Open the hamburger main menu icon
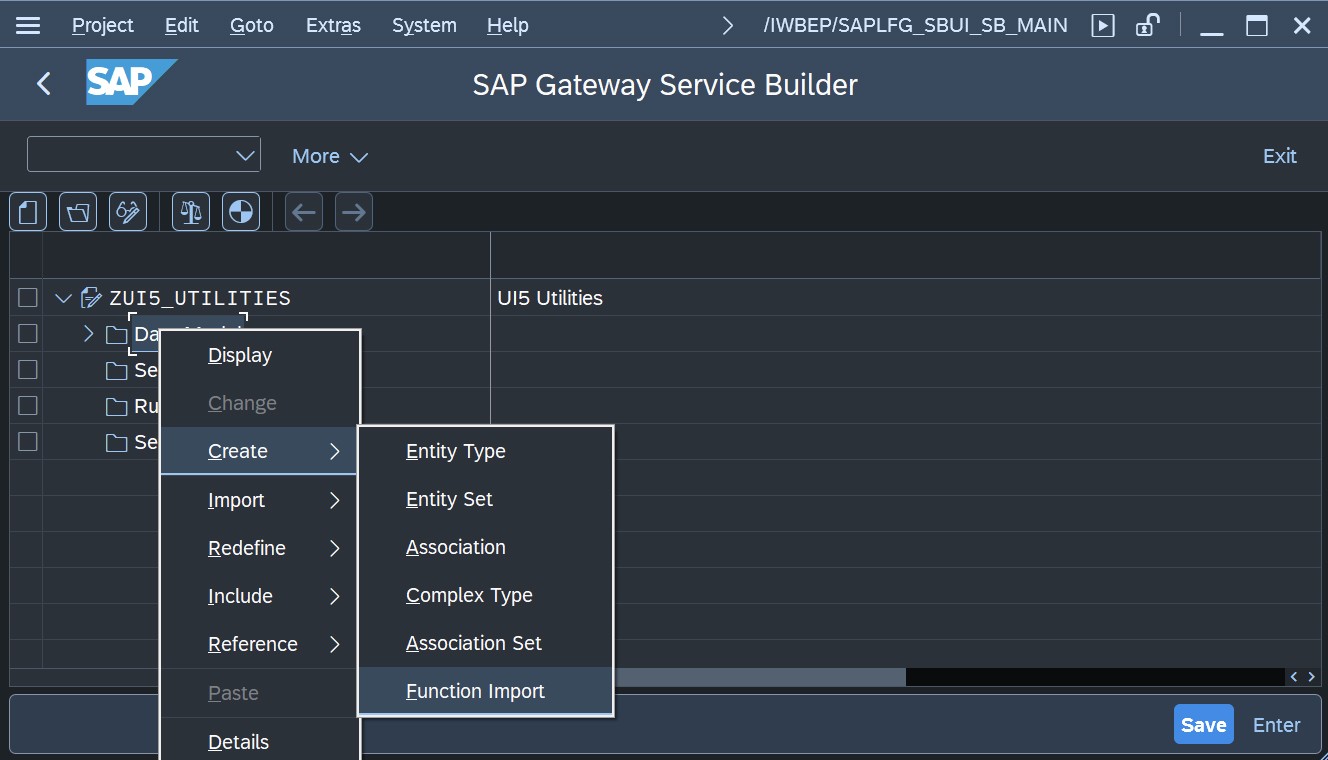Image resolution: width=1328 pixels, height=760 pixels. point(28,26)
